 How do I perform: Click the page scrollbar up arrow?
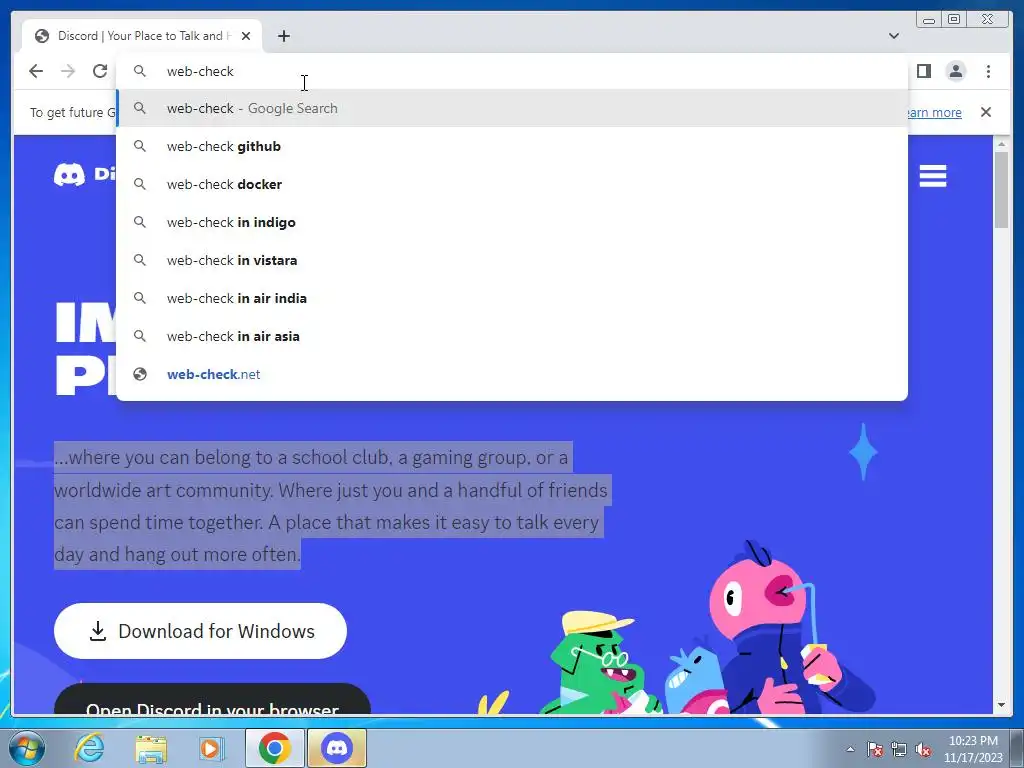tap(1001, 143)
